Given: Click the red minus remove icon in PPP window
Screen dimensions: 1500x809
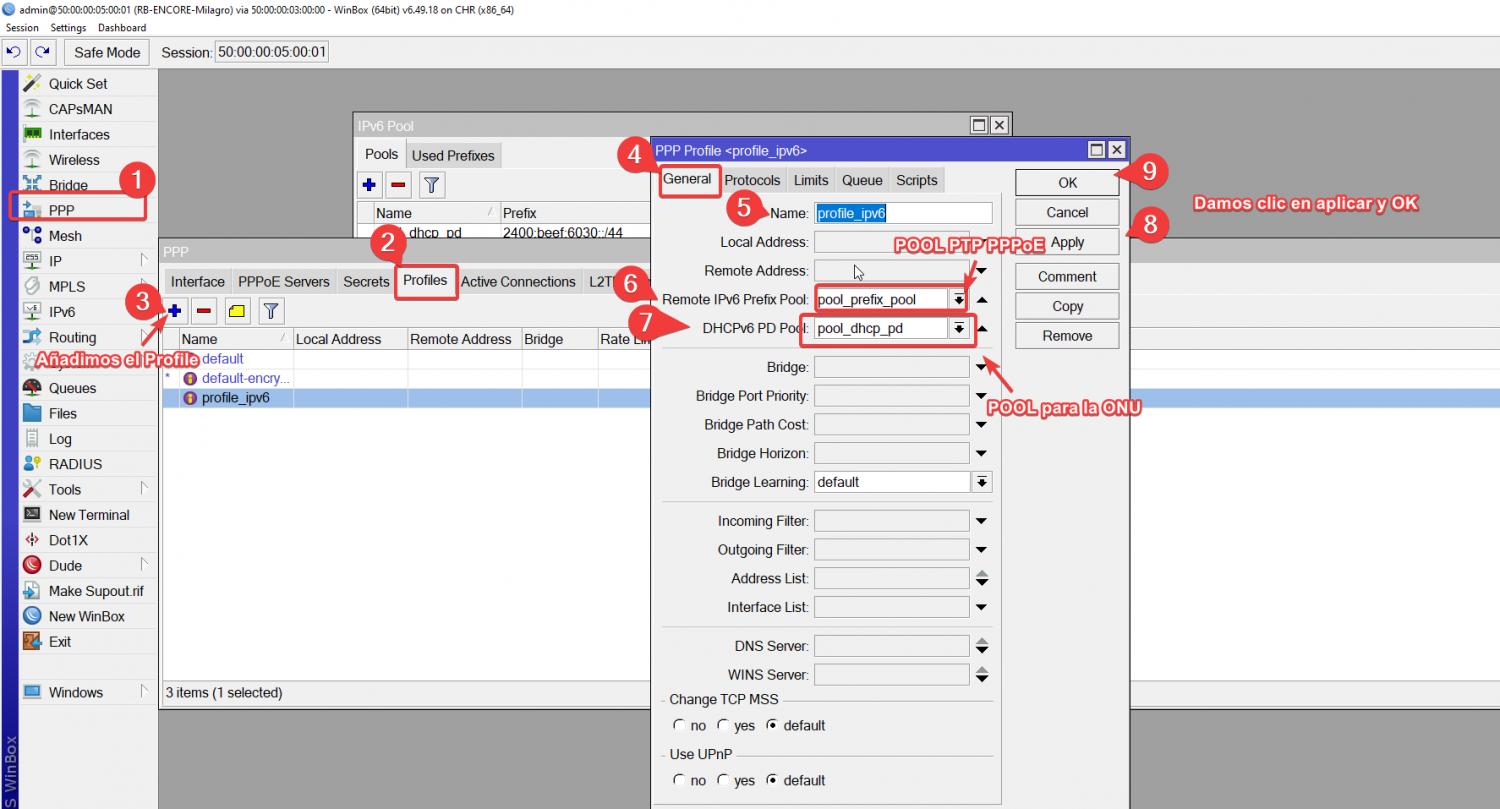Looking at the screenshot, I should (204, 311).
